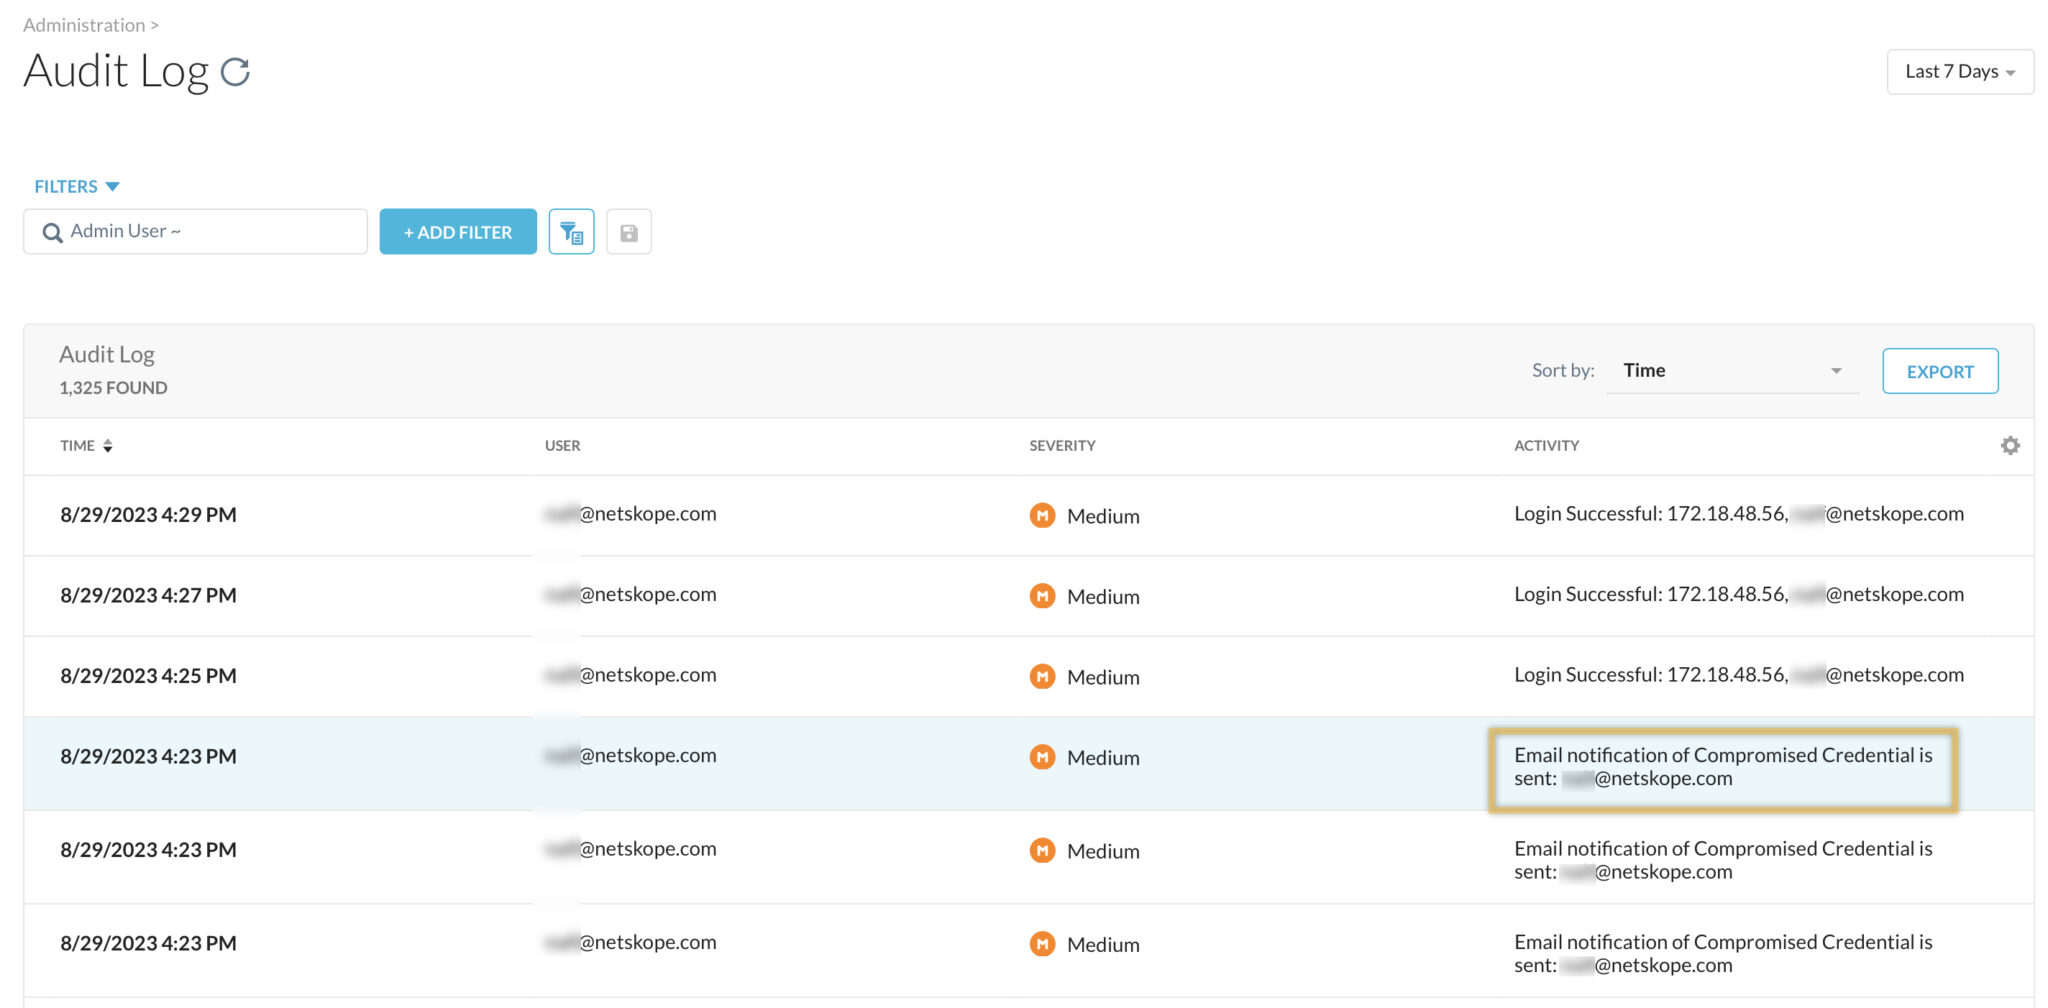The width and height of the screenshot is (2048, 1008).
Task: Click the EXPORT button
Action: pyautogui.click(x=1940, y=370)
